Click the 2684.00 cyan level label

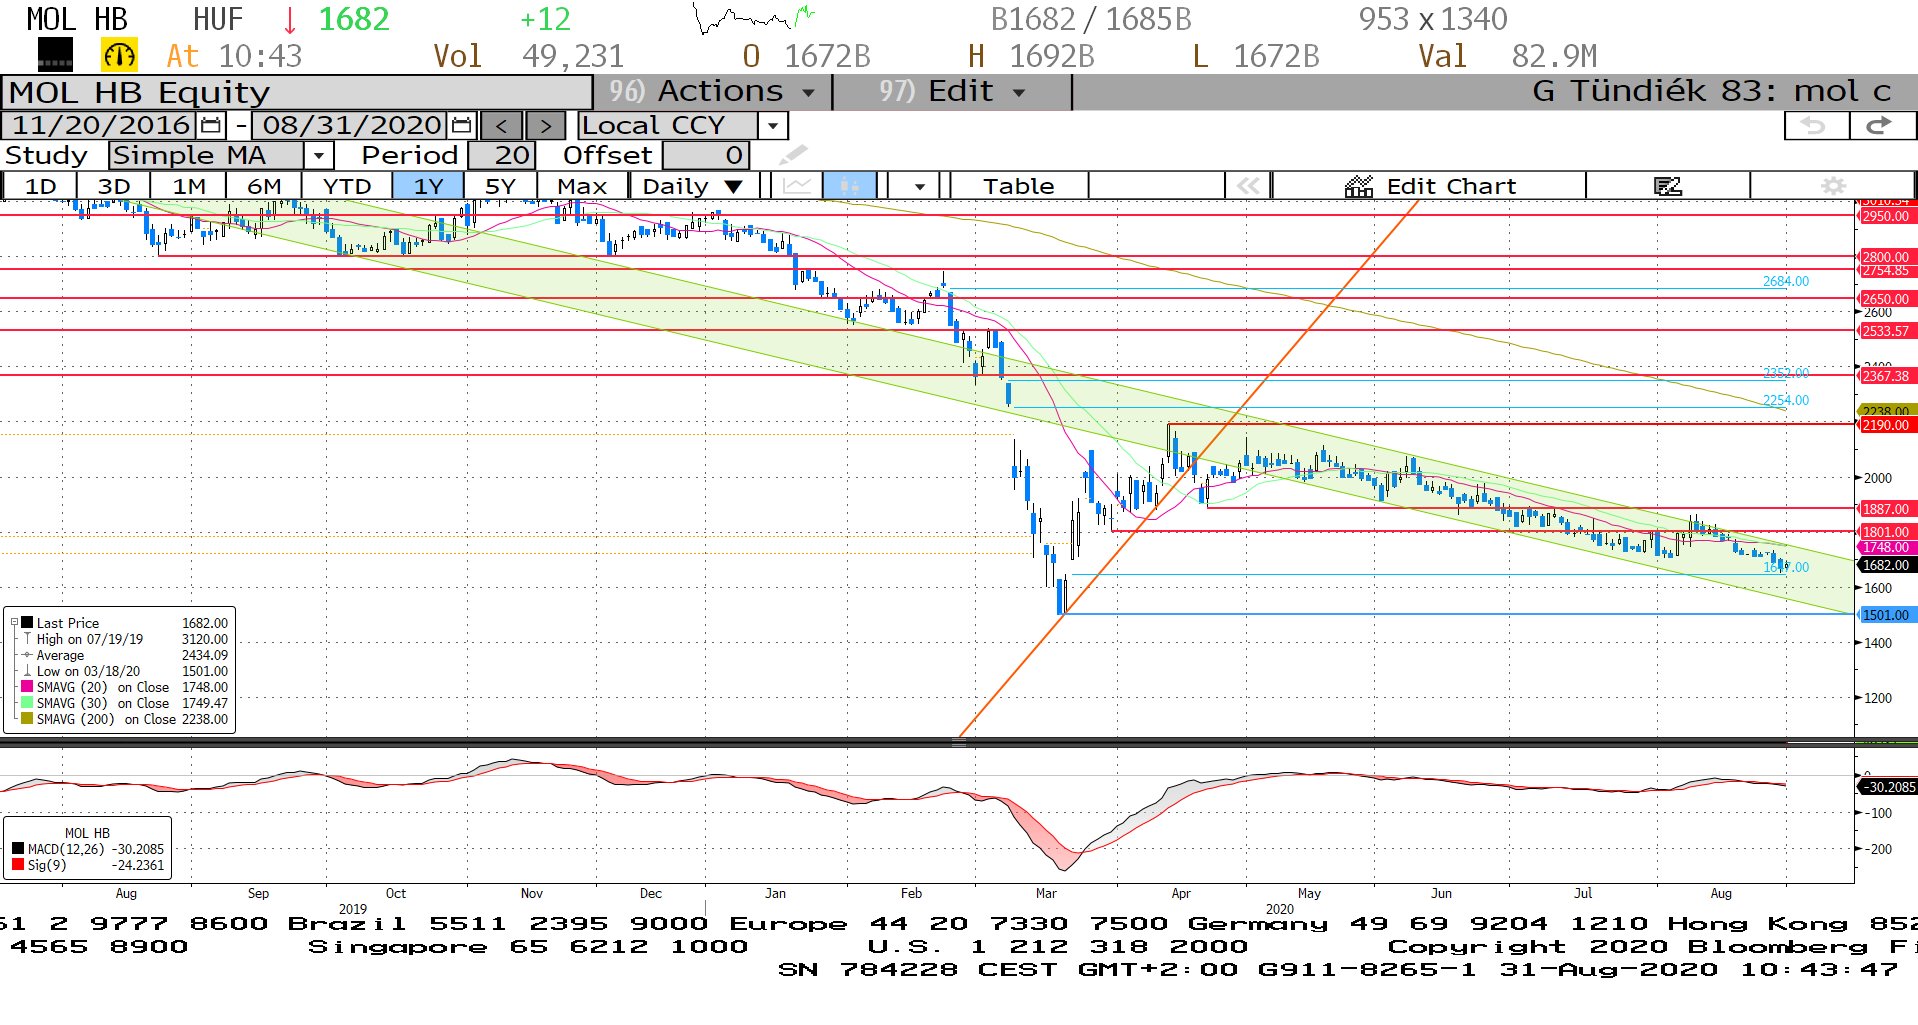tap(1785, 281)
